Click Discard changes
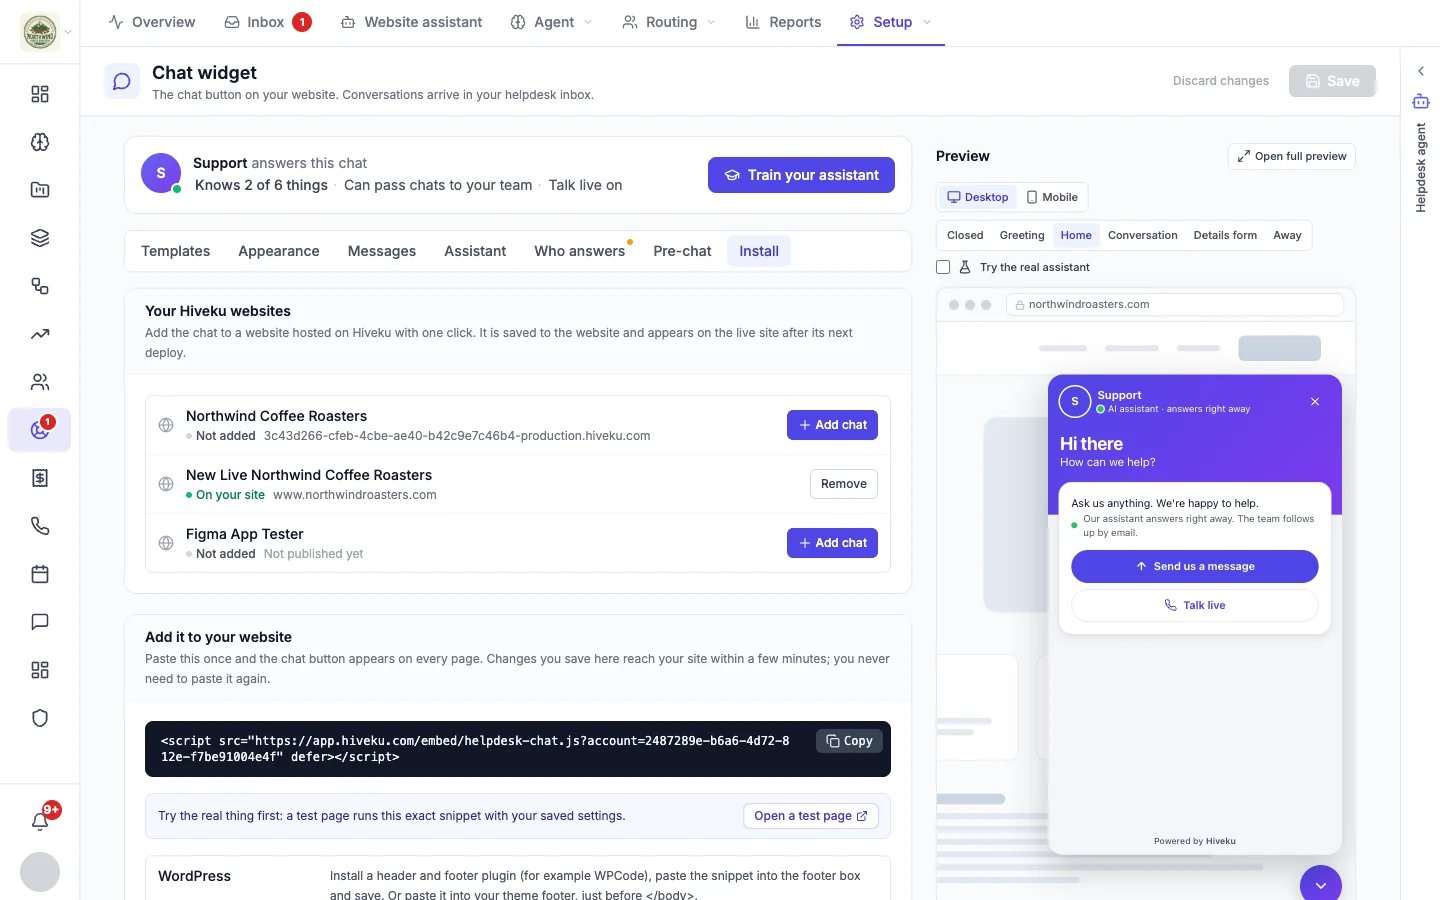The image size is (1440, 900). (x=1221, y=81)
